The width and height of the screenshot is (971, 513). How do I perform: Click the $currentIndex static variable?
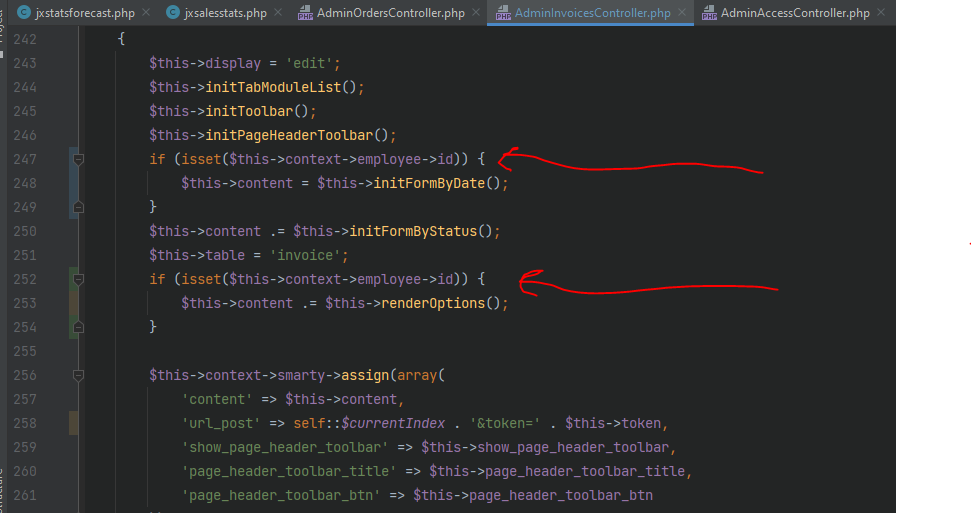tap(393, 424)
